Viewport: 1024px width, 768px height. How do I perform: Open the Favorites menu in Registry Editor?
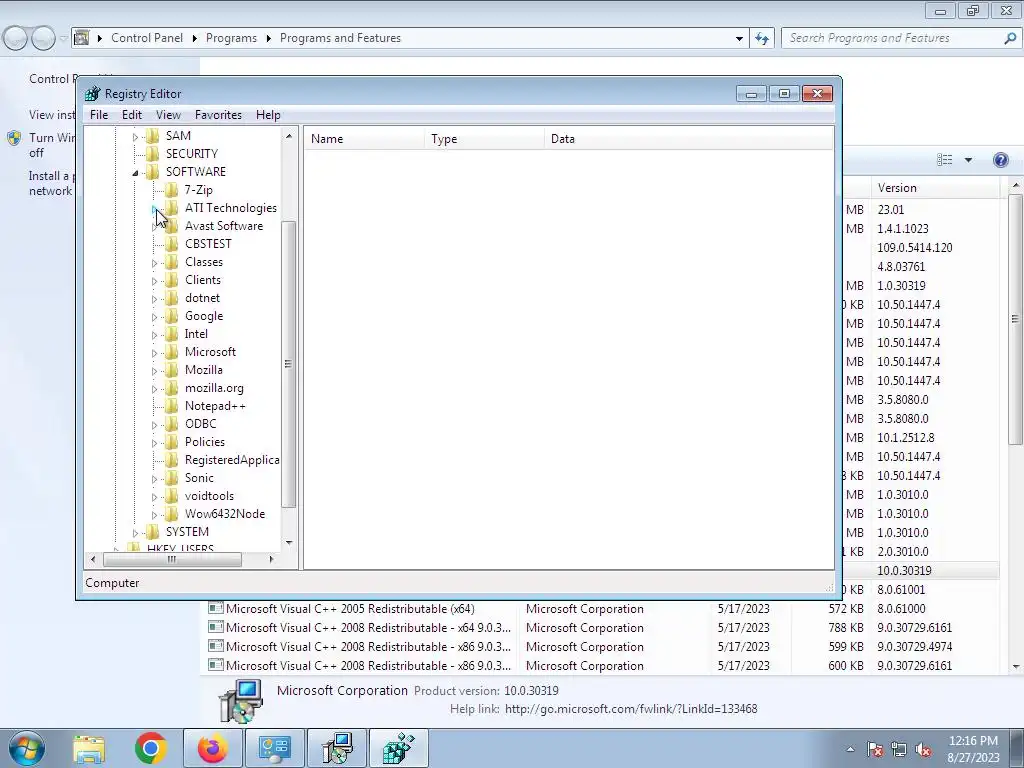218,115
